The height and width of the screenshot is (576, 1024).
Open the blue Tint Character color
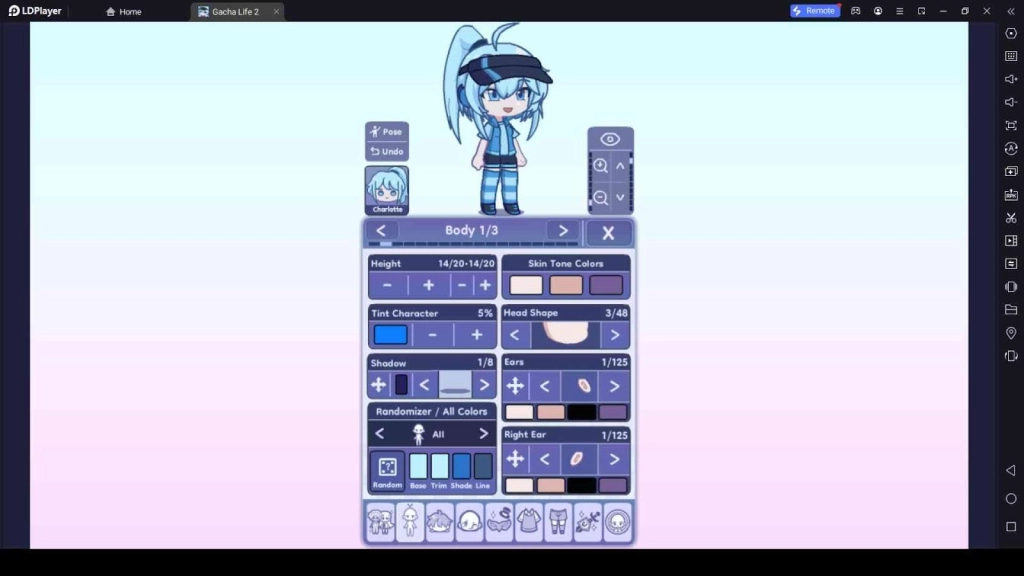pyautogui.click(x=391, y=335)
